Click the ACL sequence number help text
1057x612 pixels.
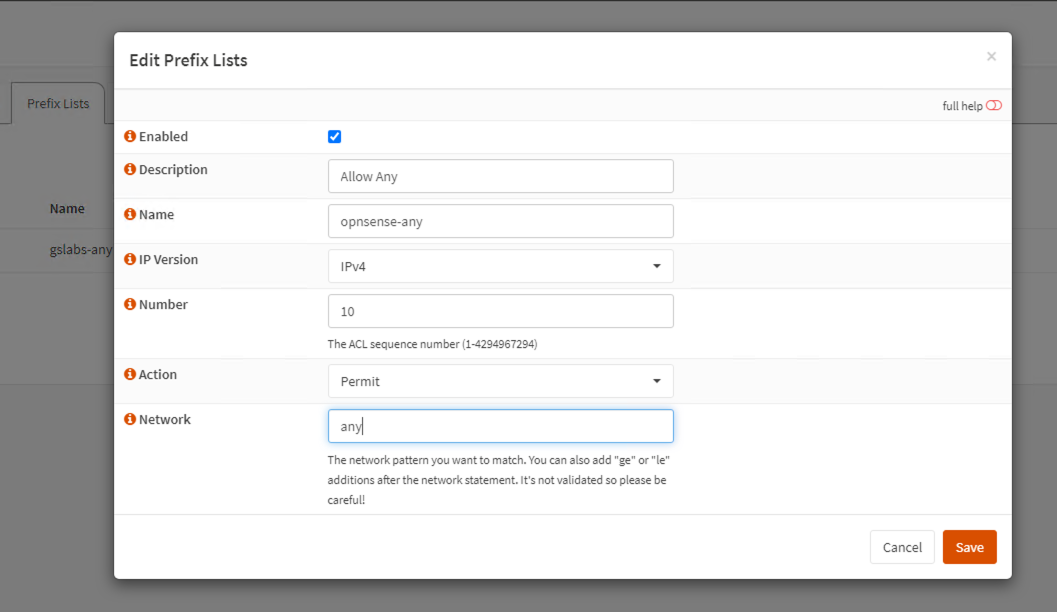[432, 344]
